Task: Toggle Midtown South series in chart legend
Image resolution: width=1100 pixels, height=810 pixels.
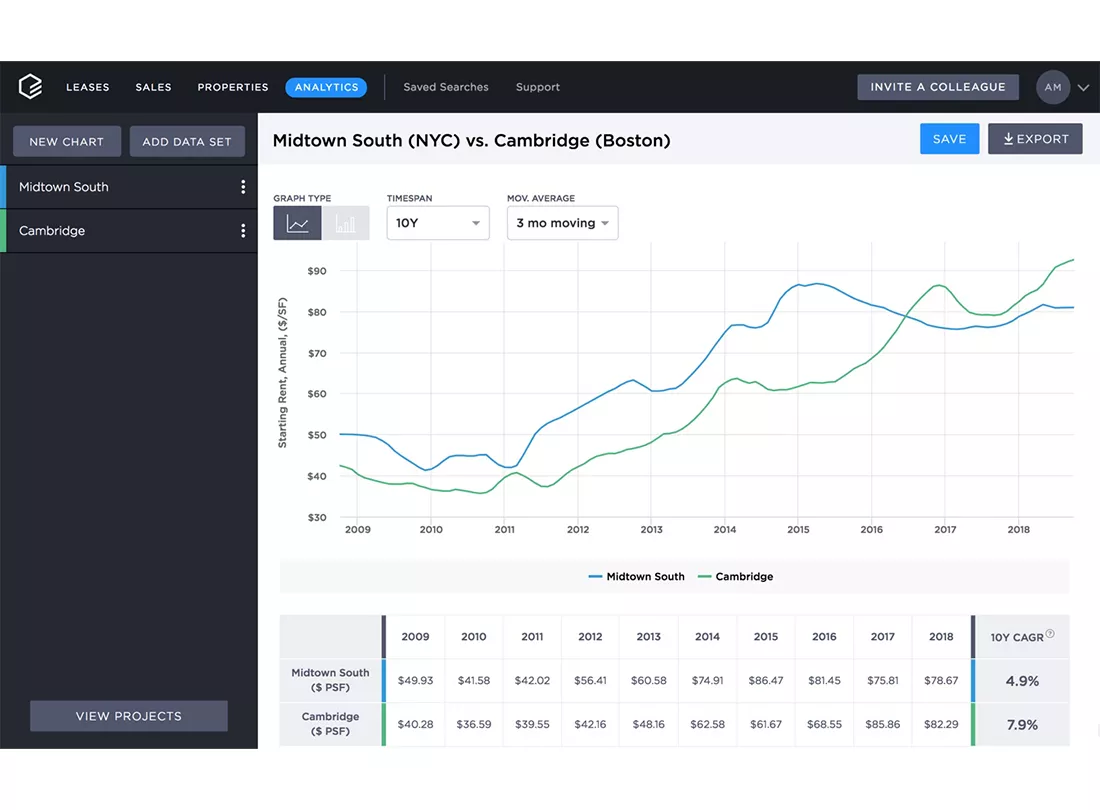Action: (636, 576)
